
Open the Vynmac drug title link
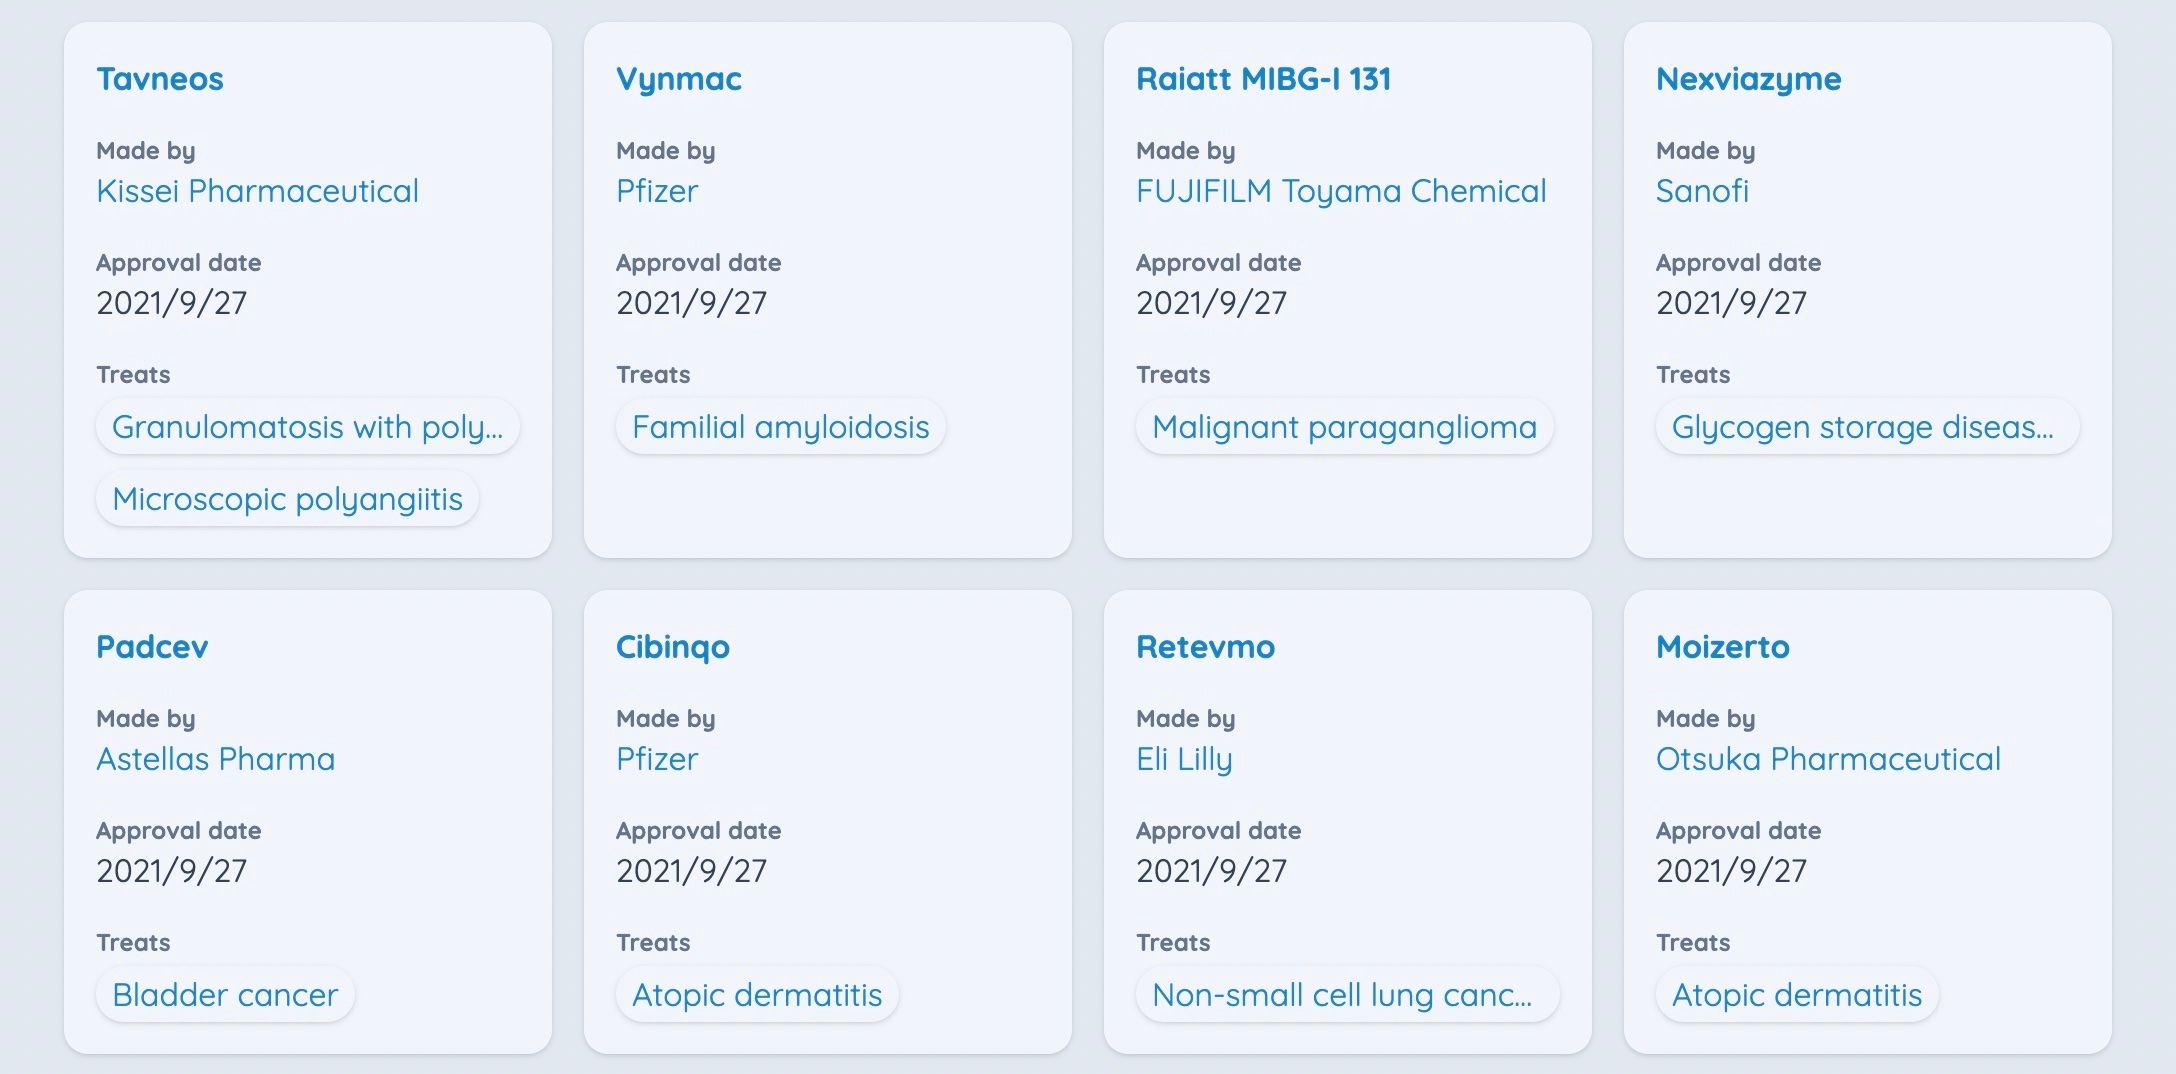(679, 79)
